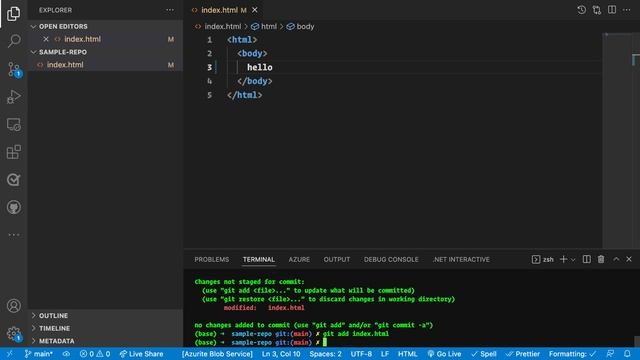Kill the terminal with trash icon
This screenshot has height=360, width=640.
tap(601, 259)
